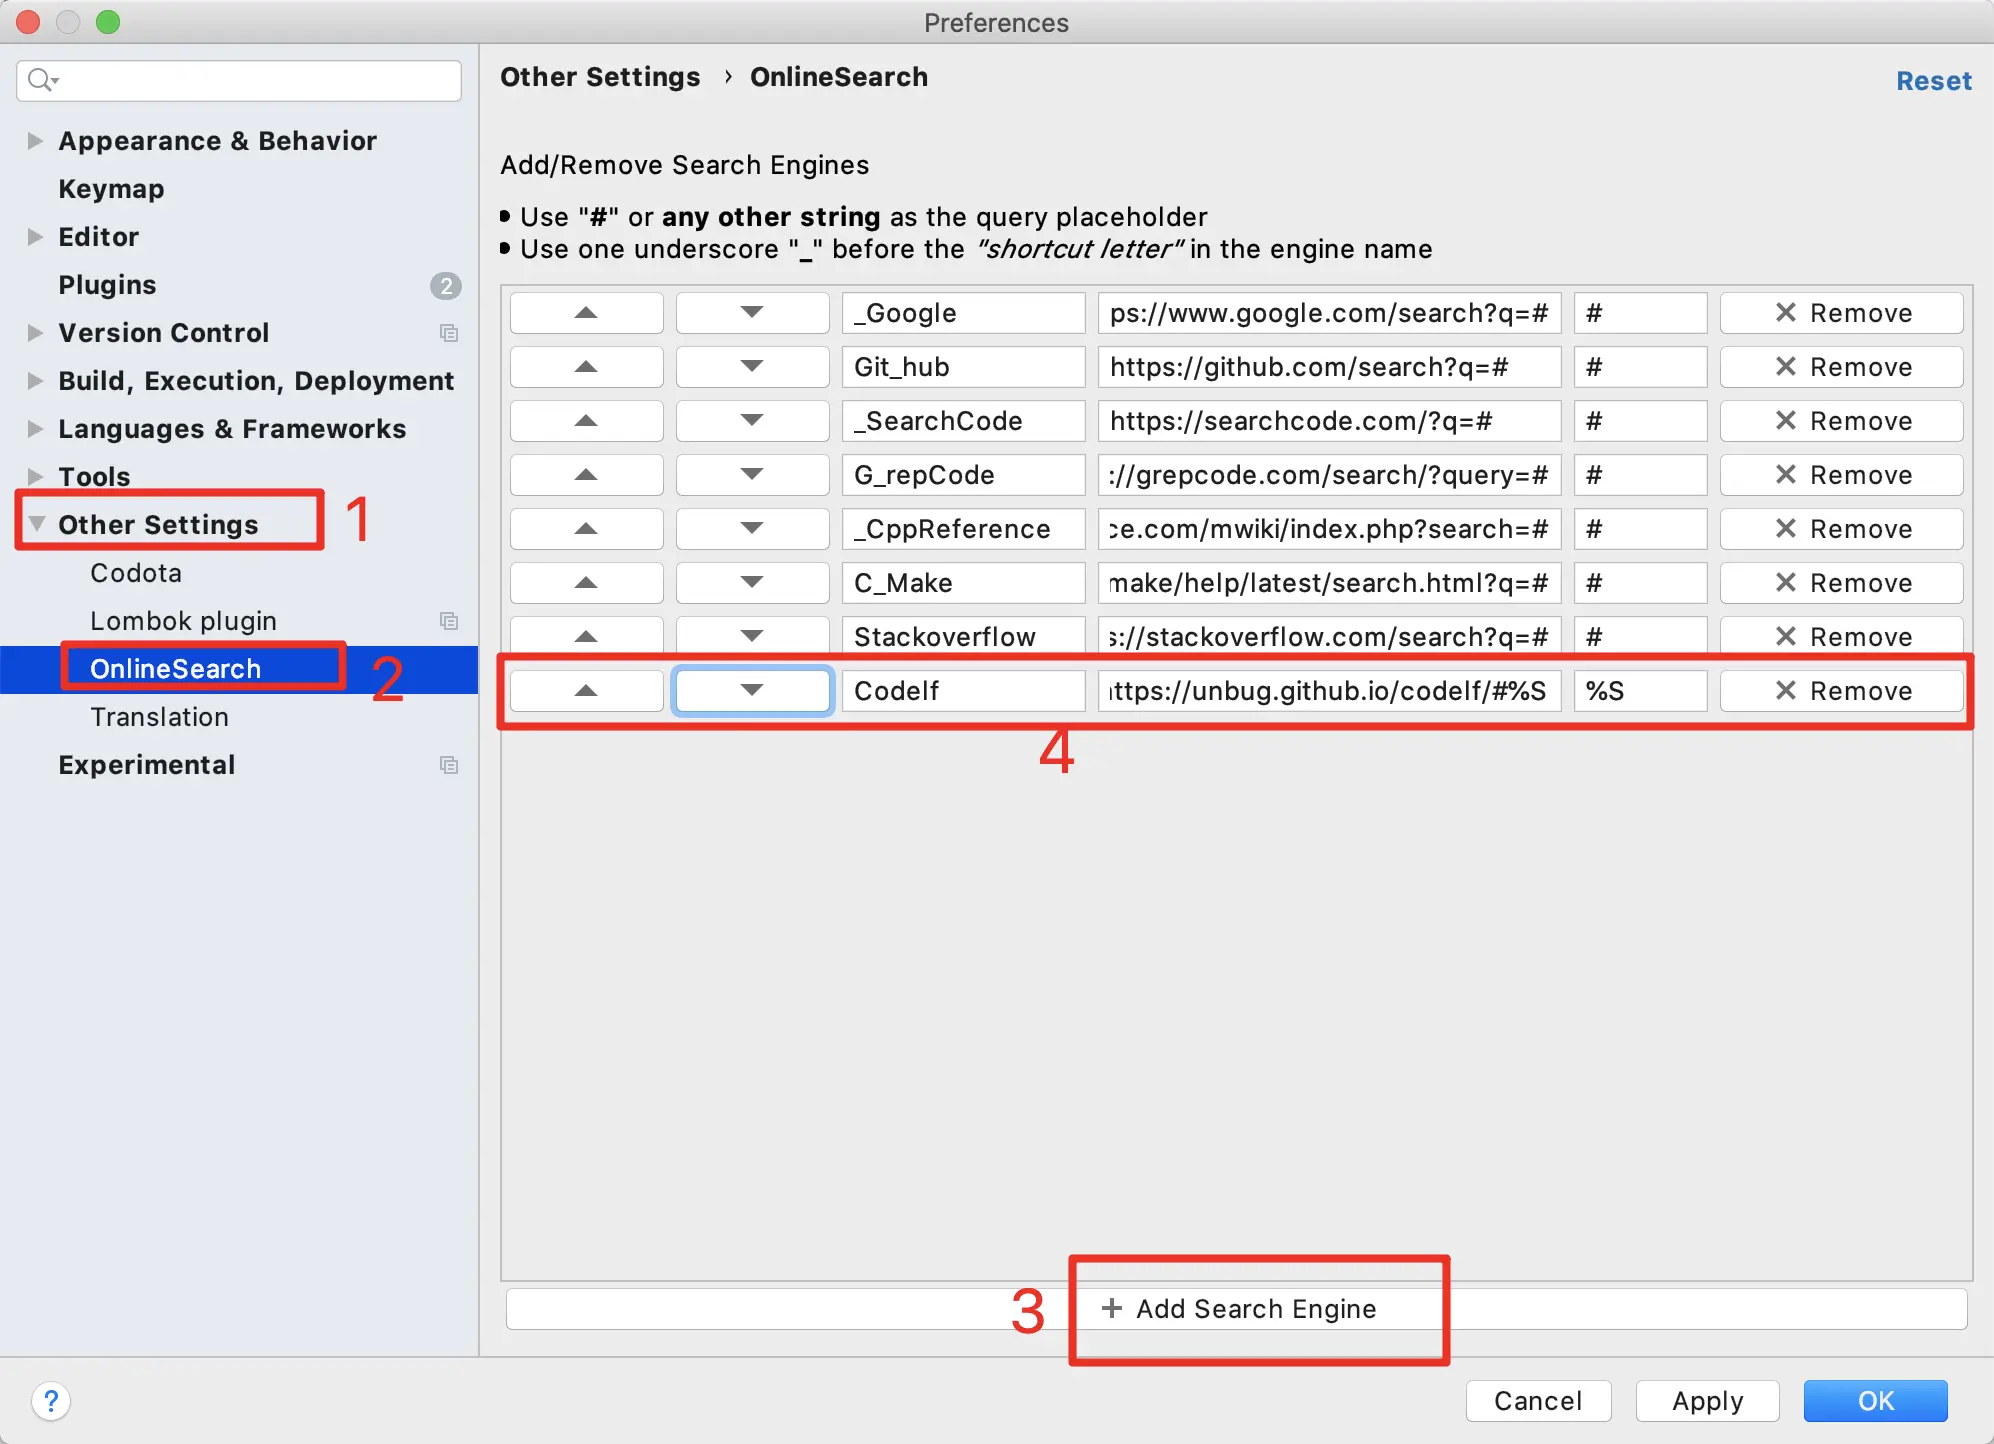Click the search magnifier icon in settings filter
The width and height of the screenshot is (1994, 1444).
tap(40, 80)
